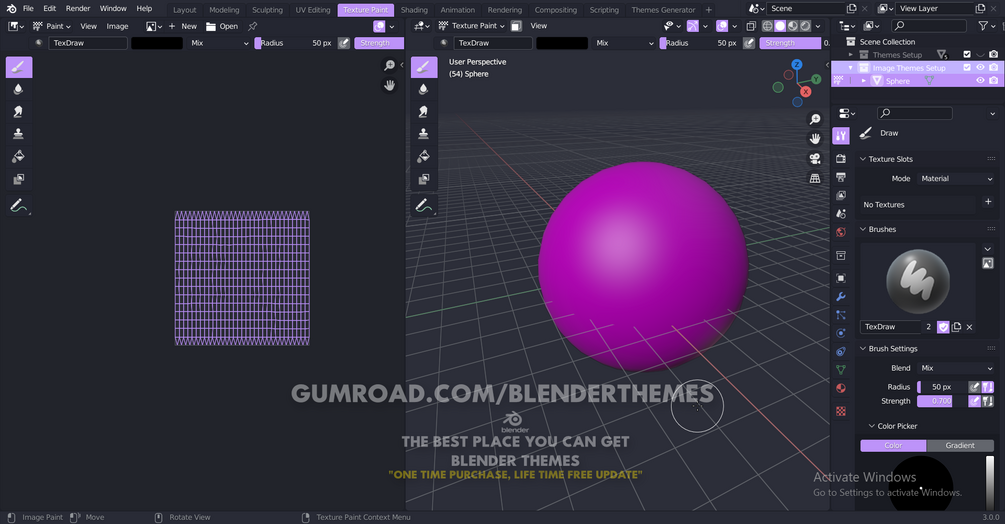The height and width of the screenshot is (524, 1005).
Task: Toggle Themes Setup collection exclude checkbox
Action: click(x=967, y=54)
